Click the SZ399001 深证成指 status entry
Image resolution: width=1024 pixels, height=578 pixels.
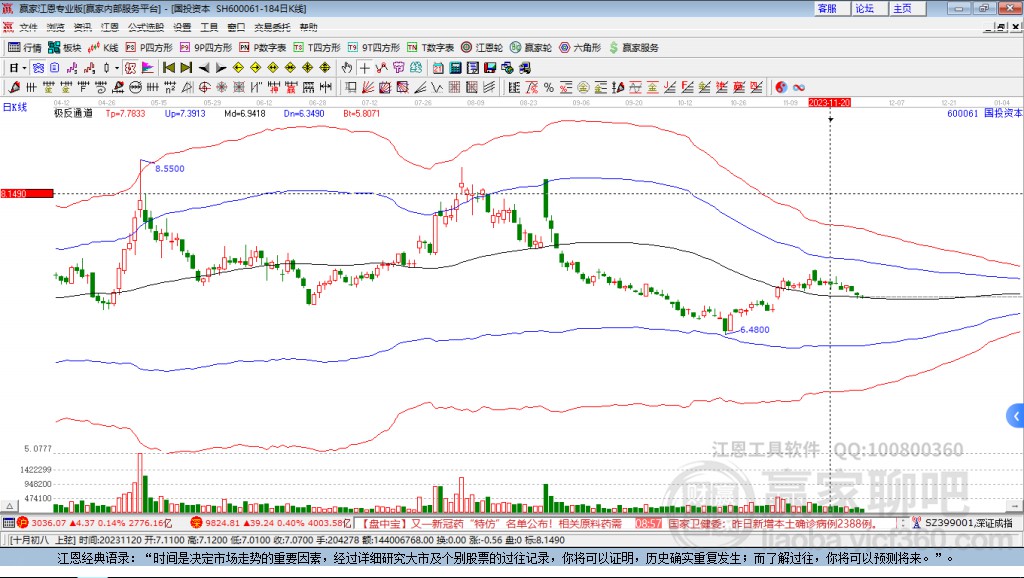click(963, 523)
